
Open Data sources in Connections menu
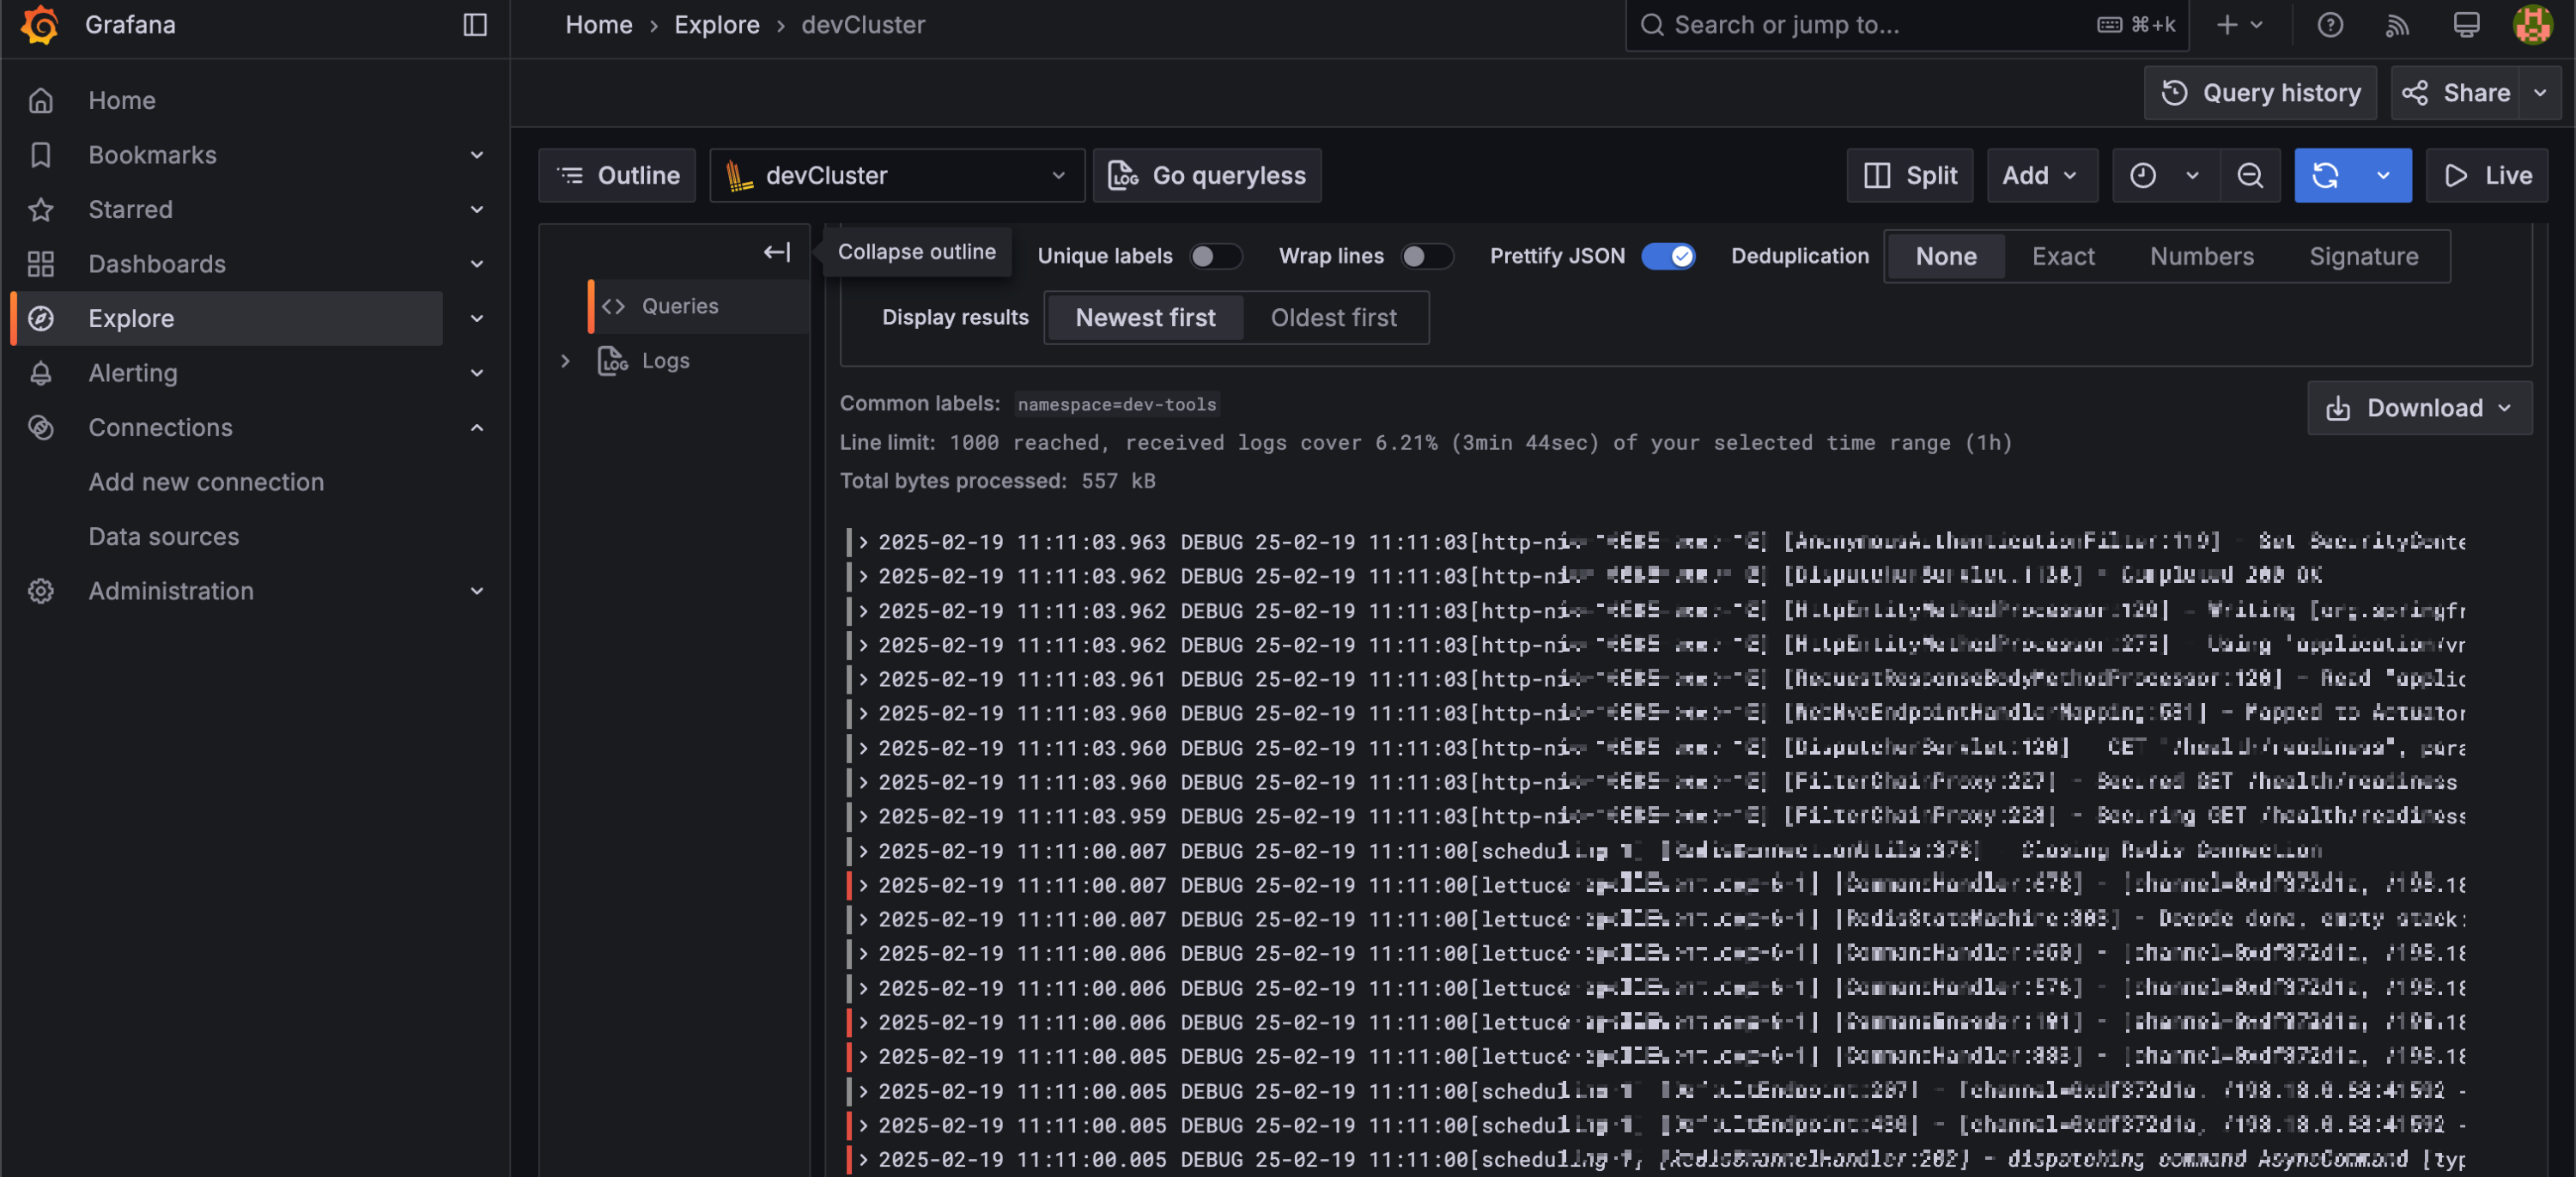click(x=164, y=536)
